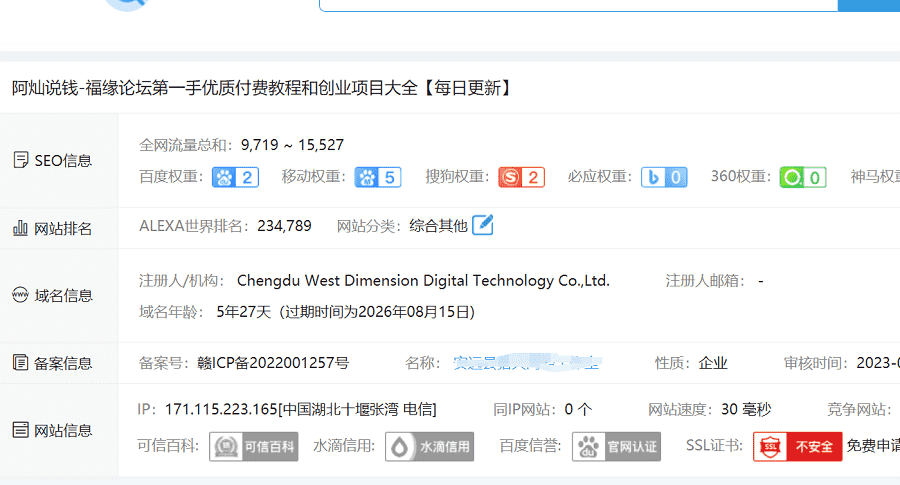This screenshot has height=485, width=900.
Task: Click the 网站排名 bar chart icon
Action: tap(20, 228)
